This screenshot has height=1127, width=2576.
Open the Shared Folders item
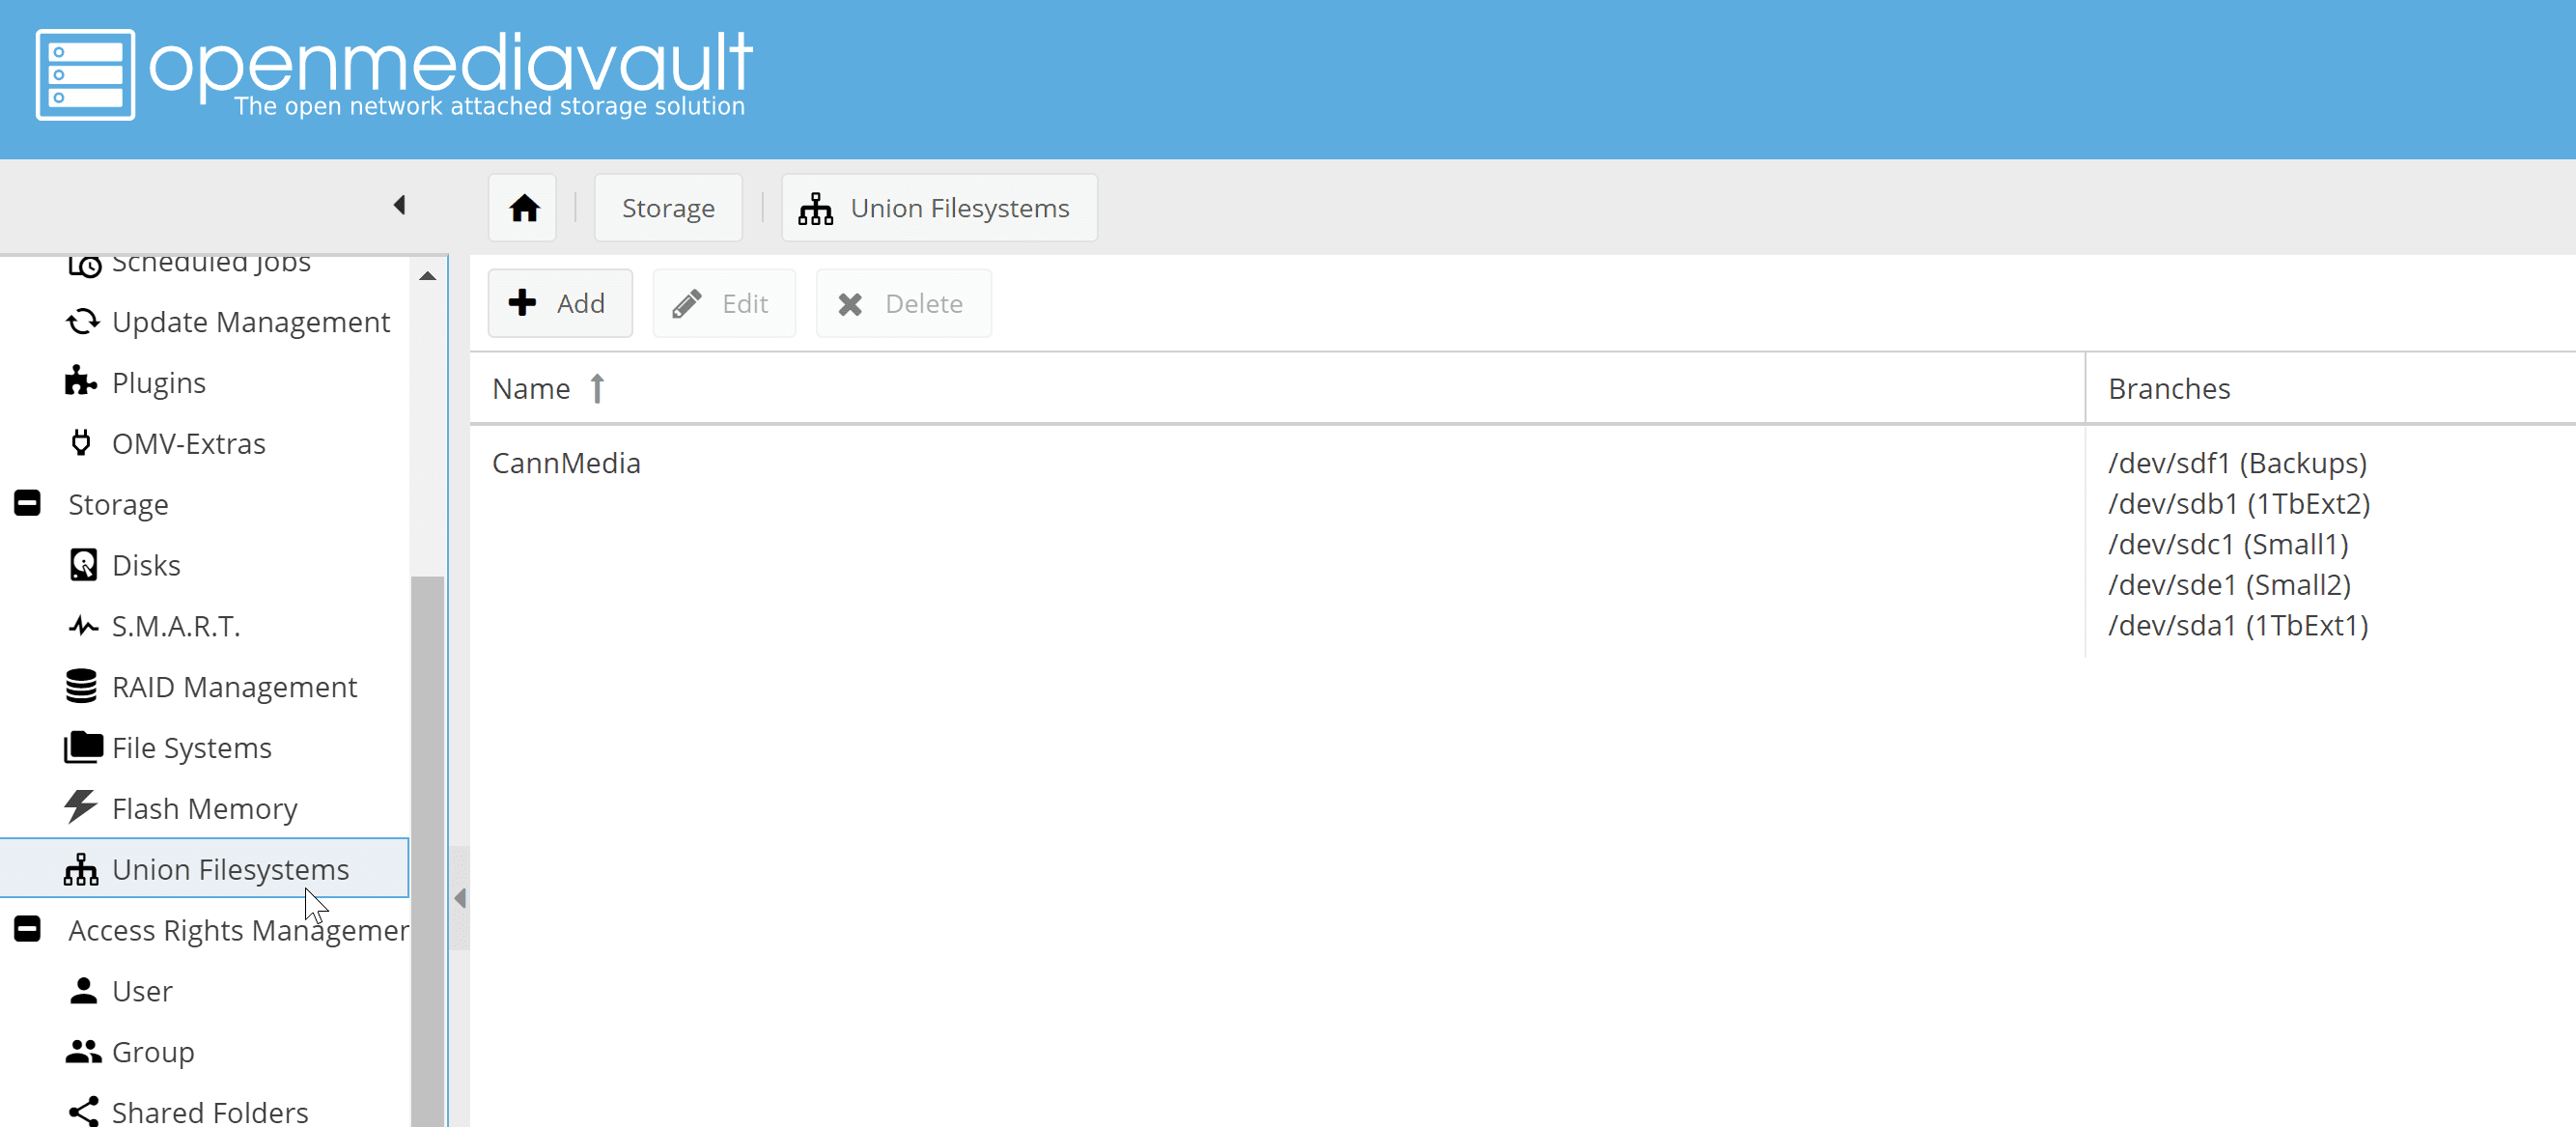coord(209,1111)
